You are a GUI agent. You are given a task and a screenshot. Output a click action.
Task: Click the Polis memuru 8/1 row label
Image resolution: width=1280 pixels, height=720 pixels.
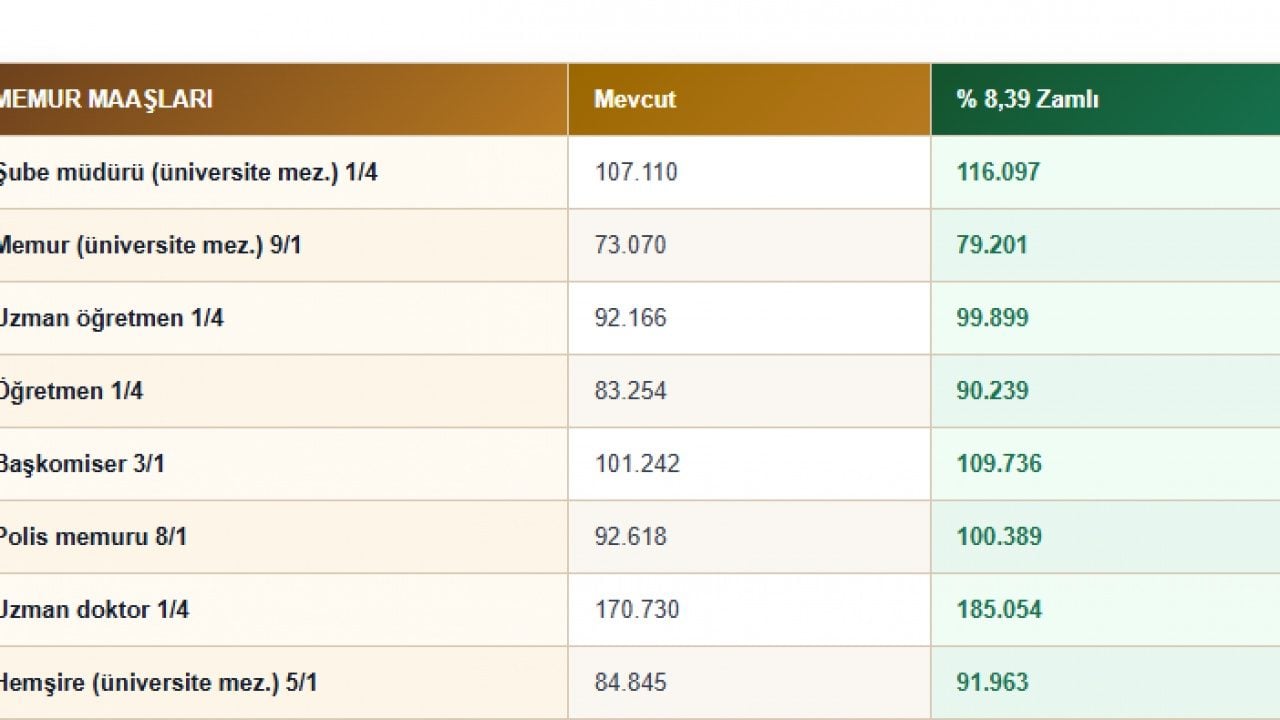click(93, 537)
